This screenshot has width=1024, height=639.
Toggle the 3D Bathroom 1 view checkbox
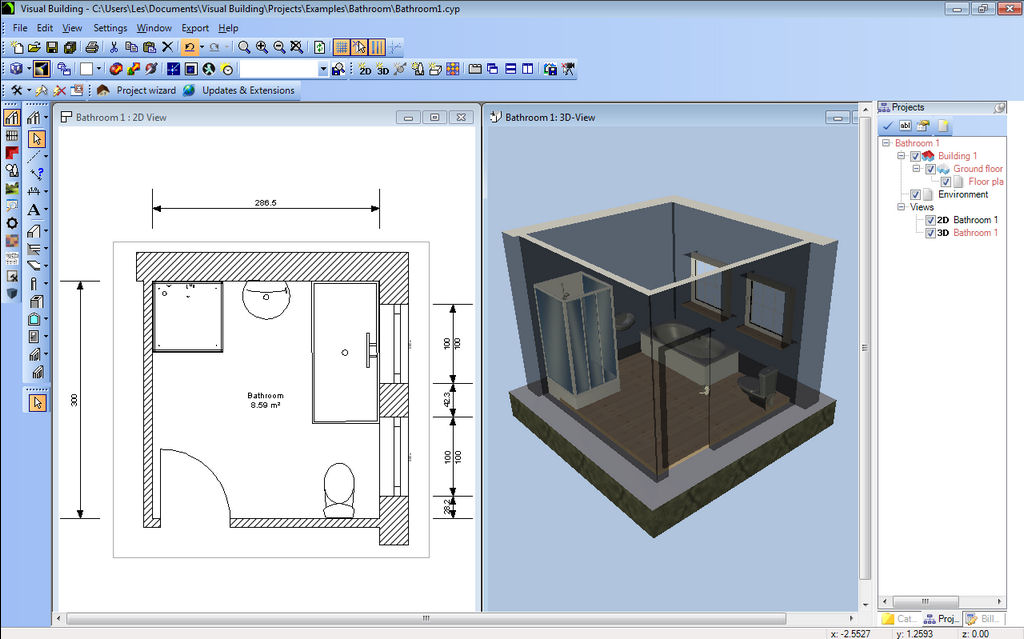[930, 233]
